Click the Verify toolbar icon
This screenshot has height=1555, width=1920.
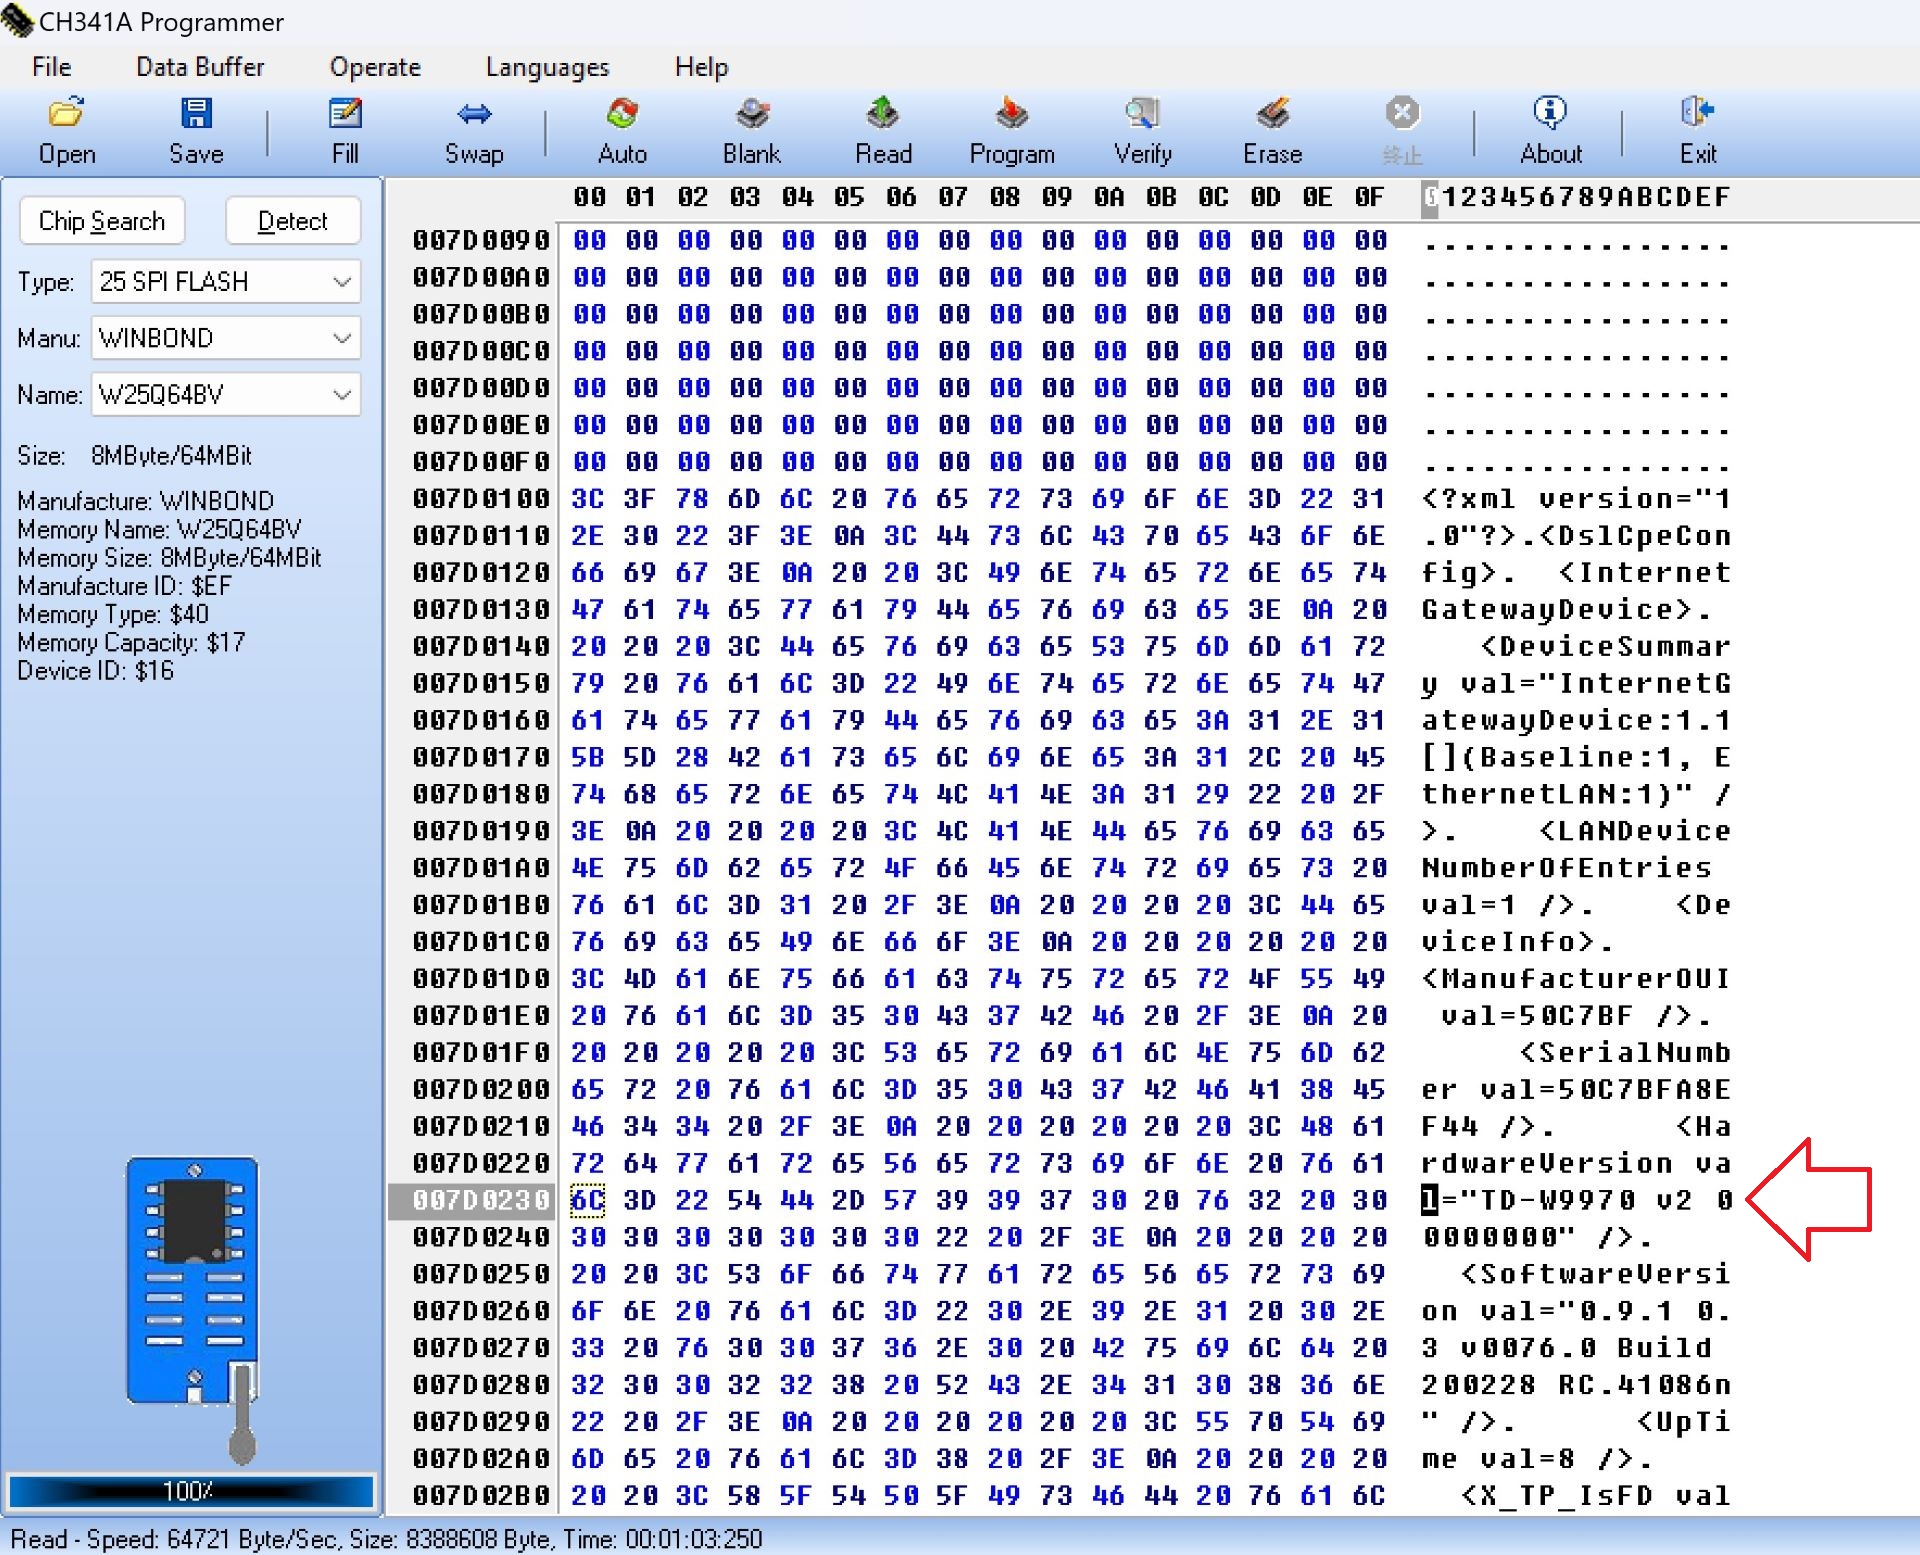coord(1142,113)
